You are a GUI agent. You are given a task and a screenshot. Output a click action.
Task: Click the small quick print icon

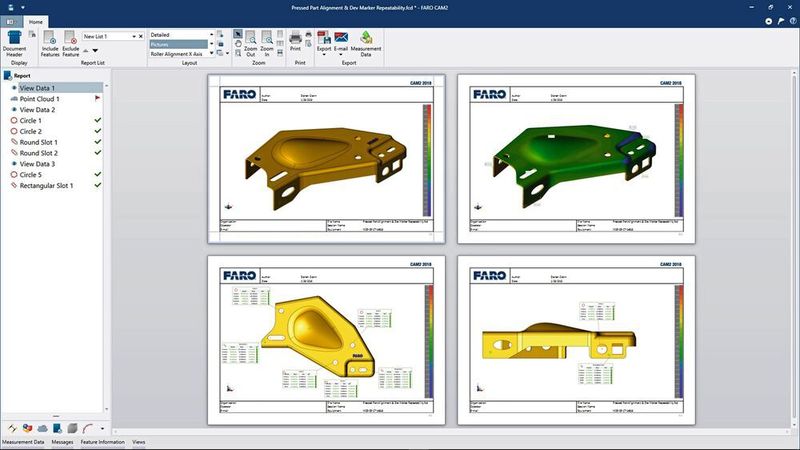click(308, 34)
